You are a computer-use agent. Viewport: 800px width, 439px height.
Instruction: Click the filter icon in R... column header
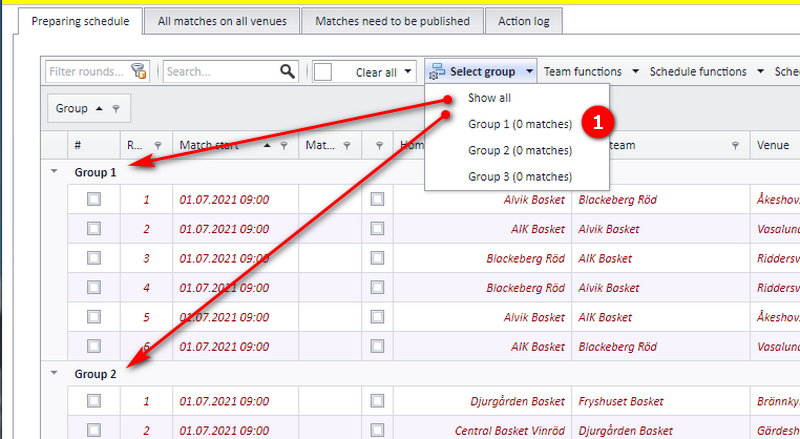158,145
